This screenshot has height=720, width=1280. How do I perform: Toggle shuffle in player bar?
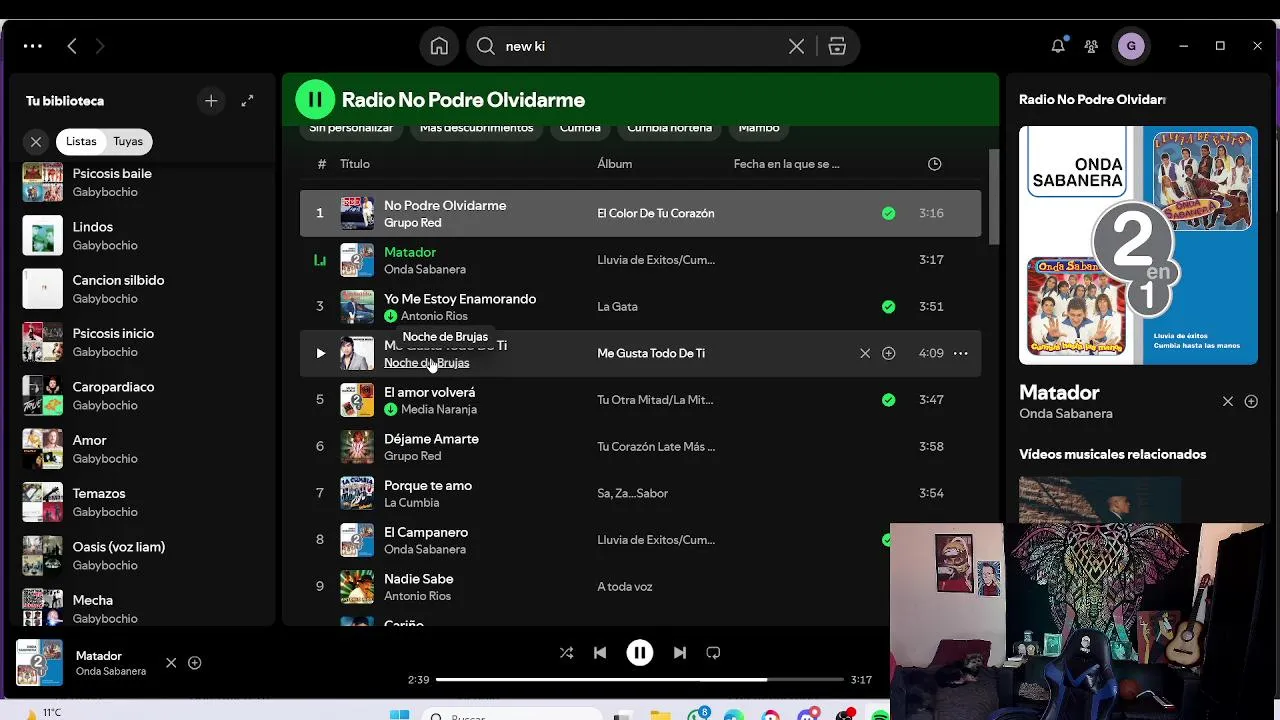click(x=566, y=652)
